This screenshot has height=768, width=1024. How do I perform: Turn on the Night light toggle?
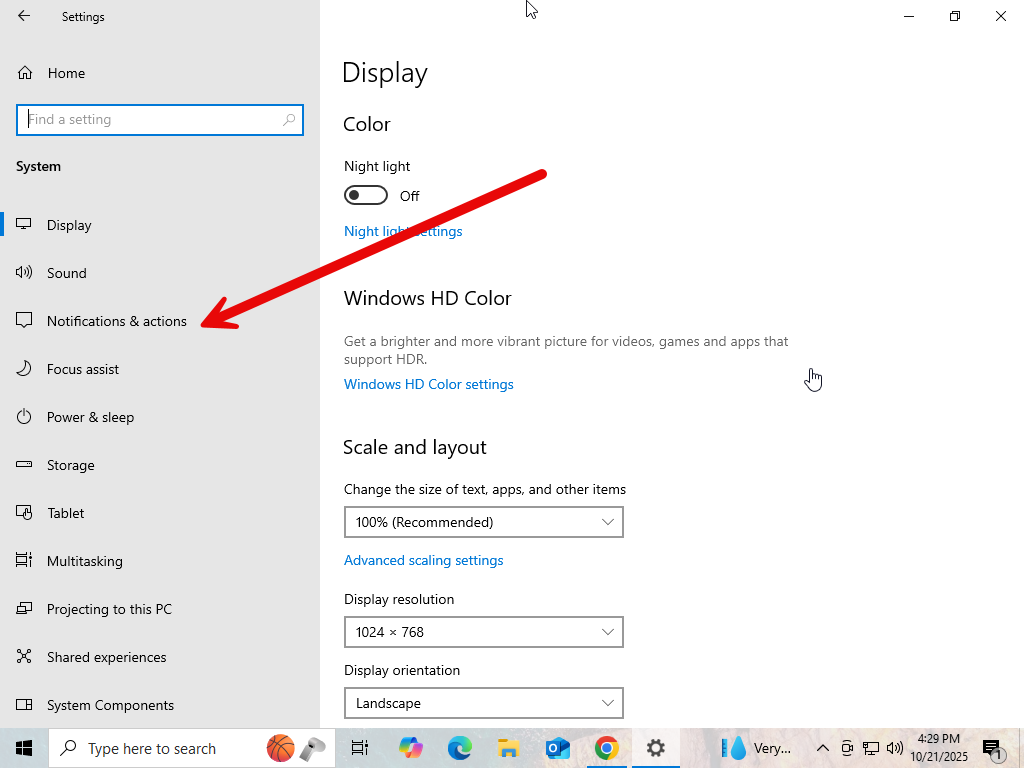click(366, 195)
